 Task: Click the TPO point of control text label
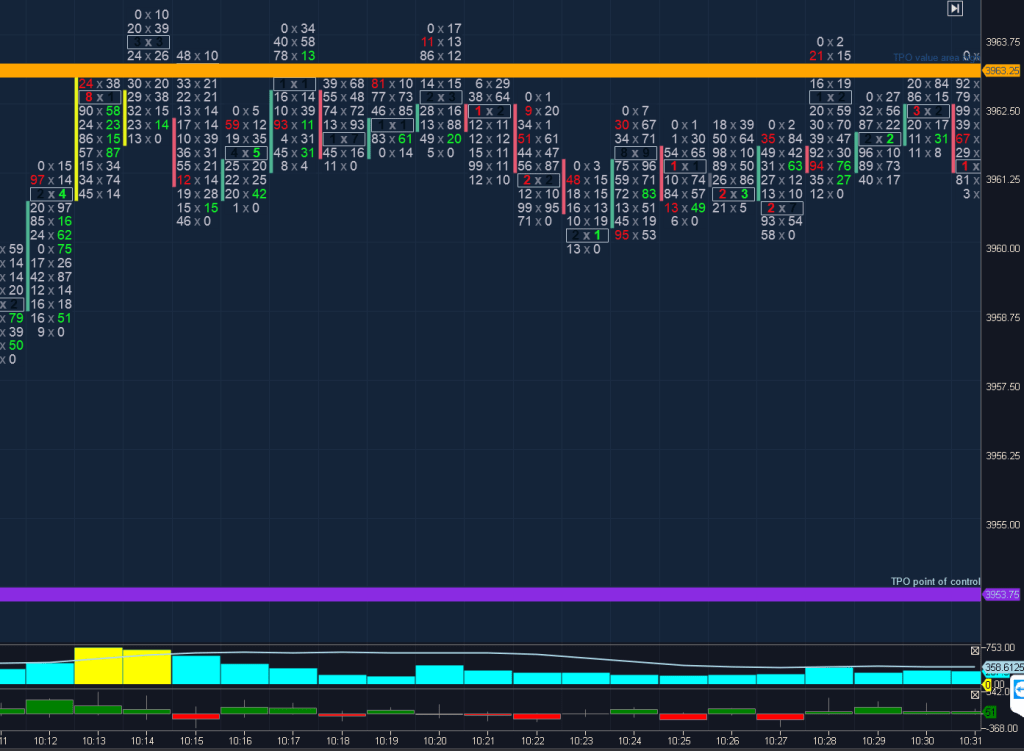[935, 582]
